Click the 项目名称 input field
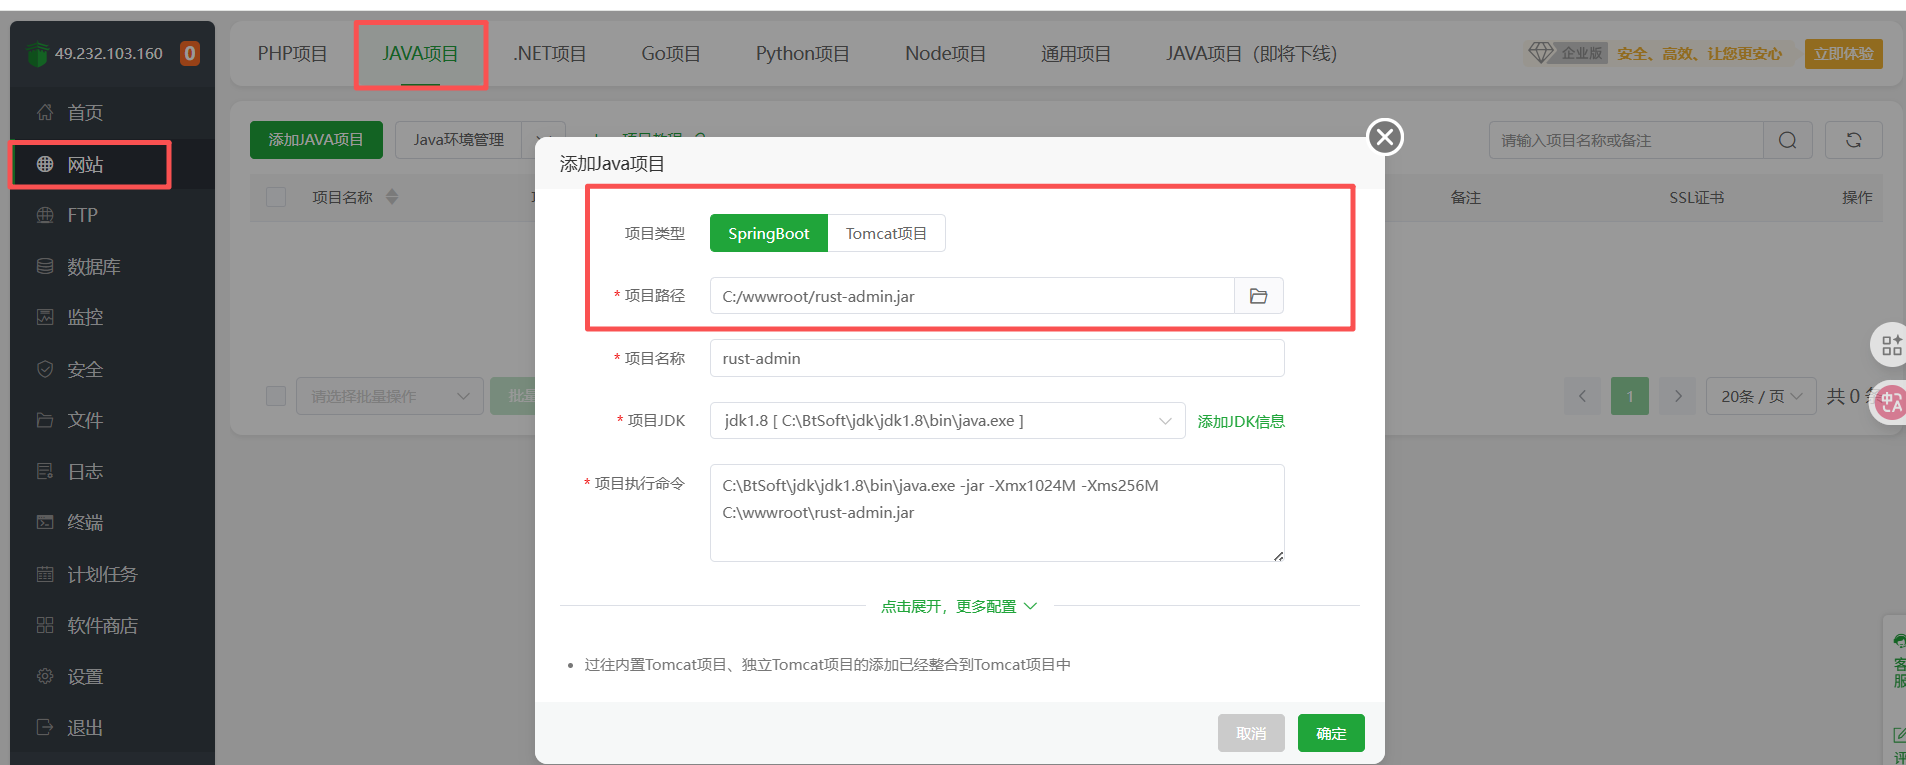 point(996,359)
